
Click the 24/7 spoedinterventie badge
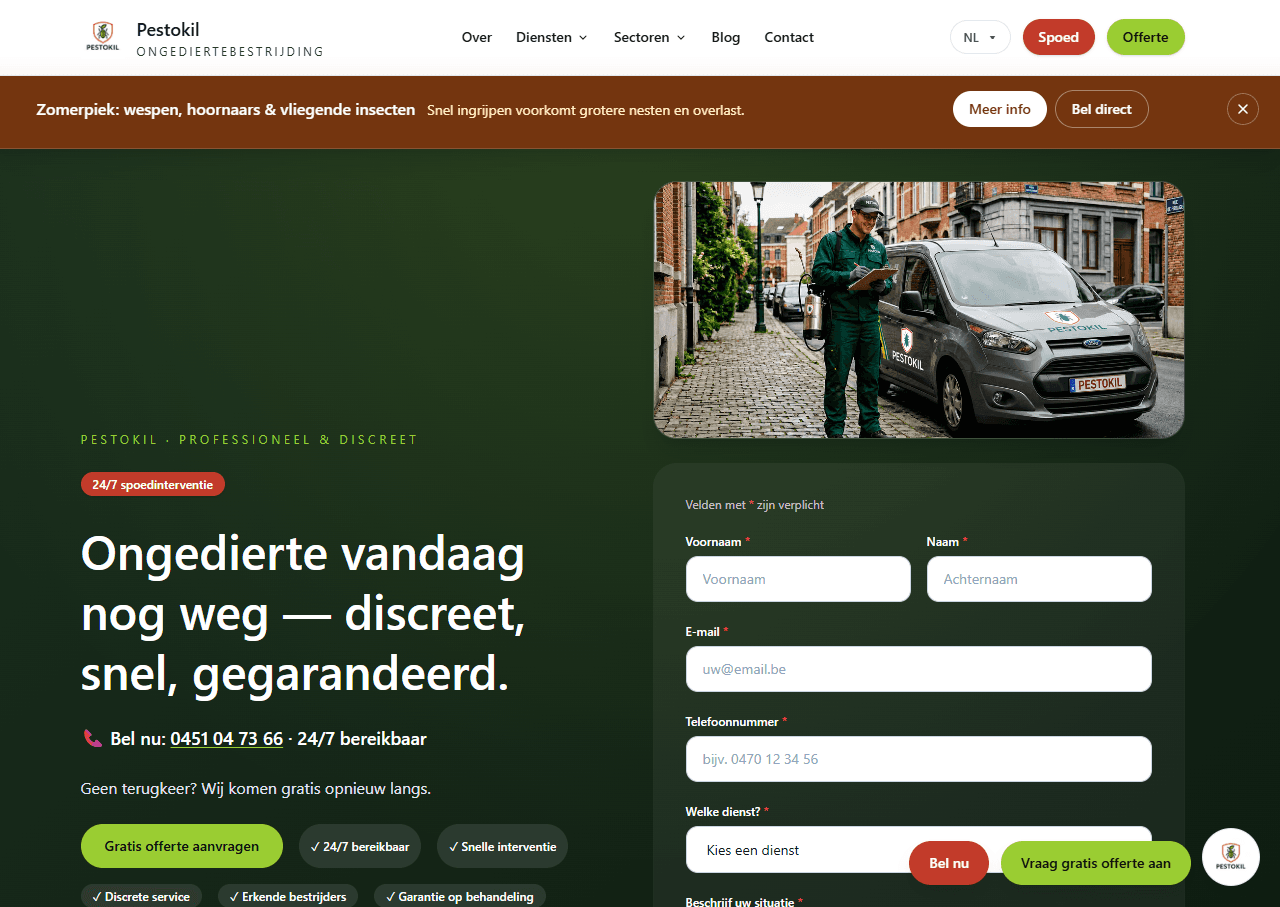click(x=153, y=484)
